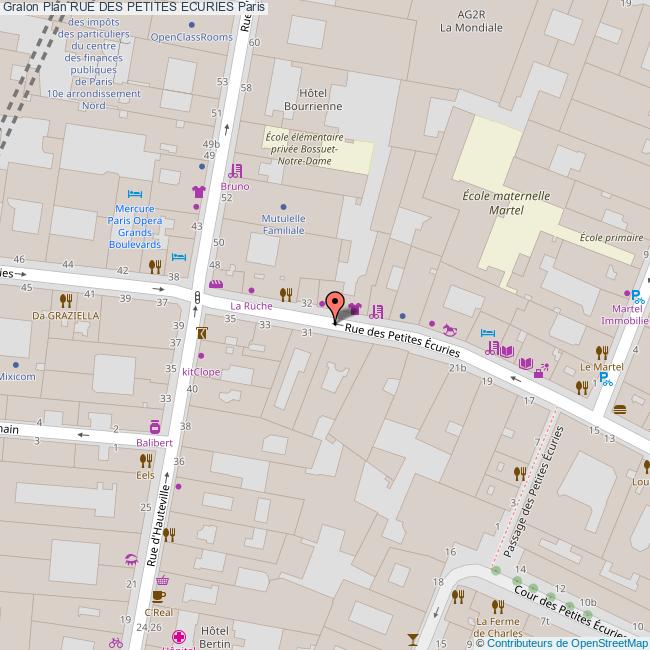Image resolution: width=650 pixels, height=650 pixels.
Task: Click the red location marker pin
Action: tap(335, 309)
